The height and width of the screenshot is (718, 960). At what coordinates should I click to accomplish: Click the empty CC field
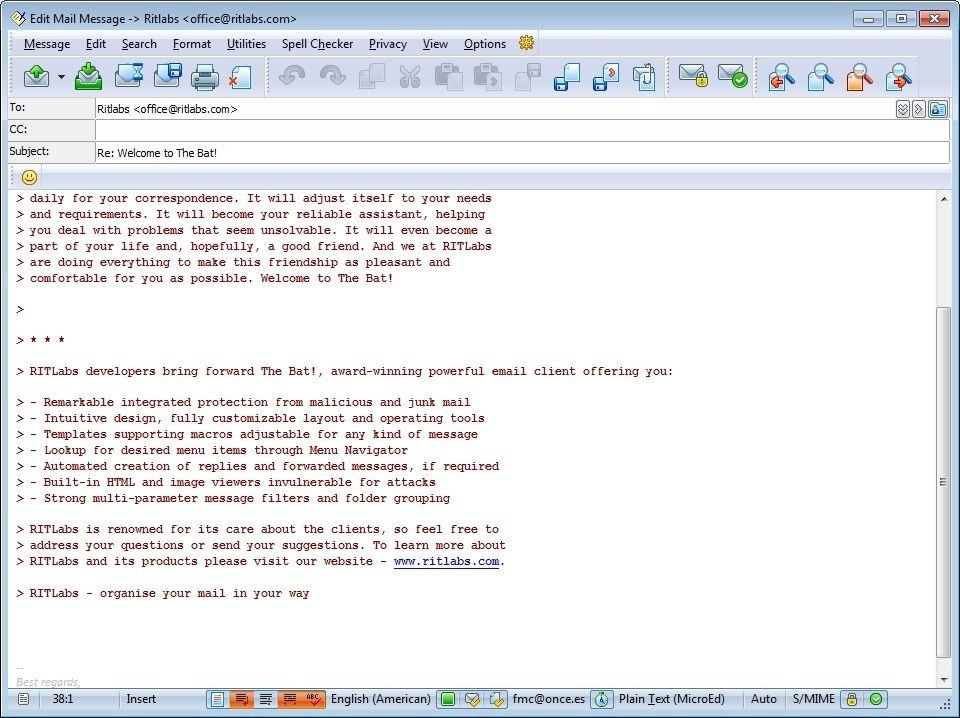pos(522,130)
